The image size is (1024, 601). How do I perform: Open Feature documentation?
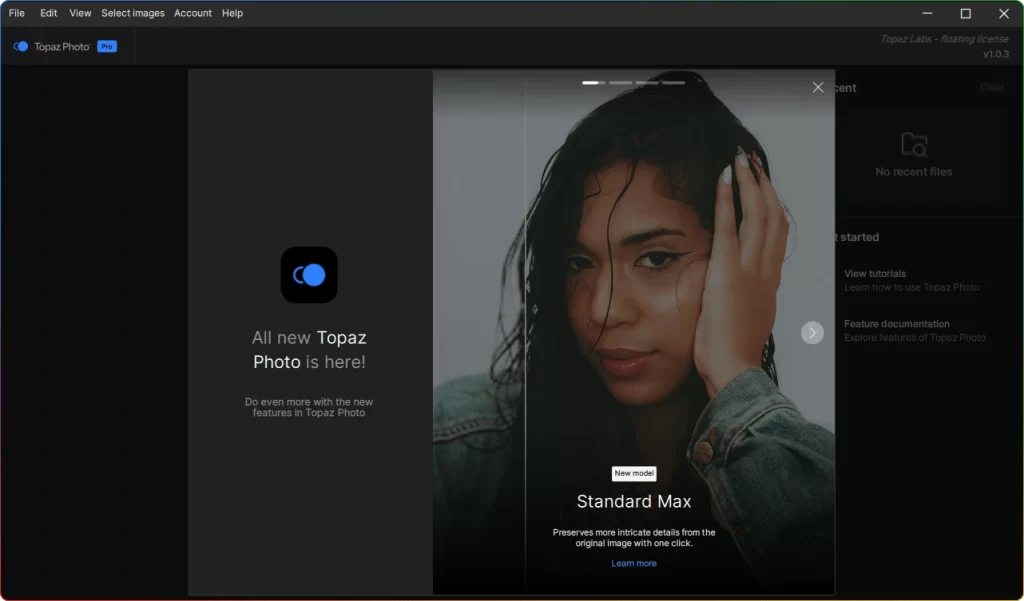[x=896, y=324]
